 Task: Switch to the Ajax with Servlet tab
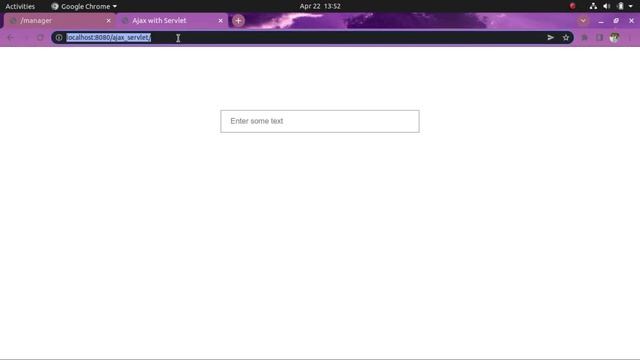pos(171,20)
